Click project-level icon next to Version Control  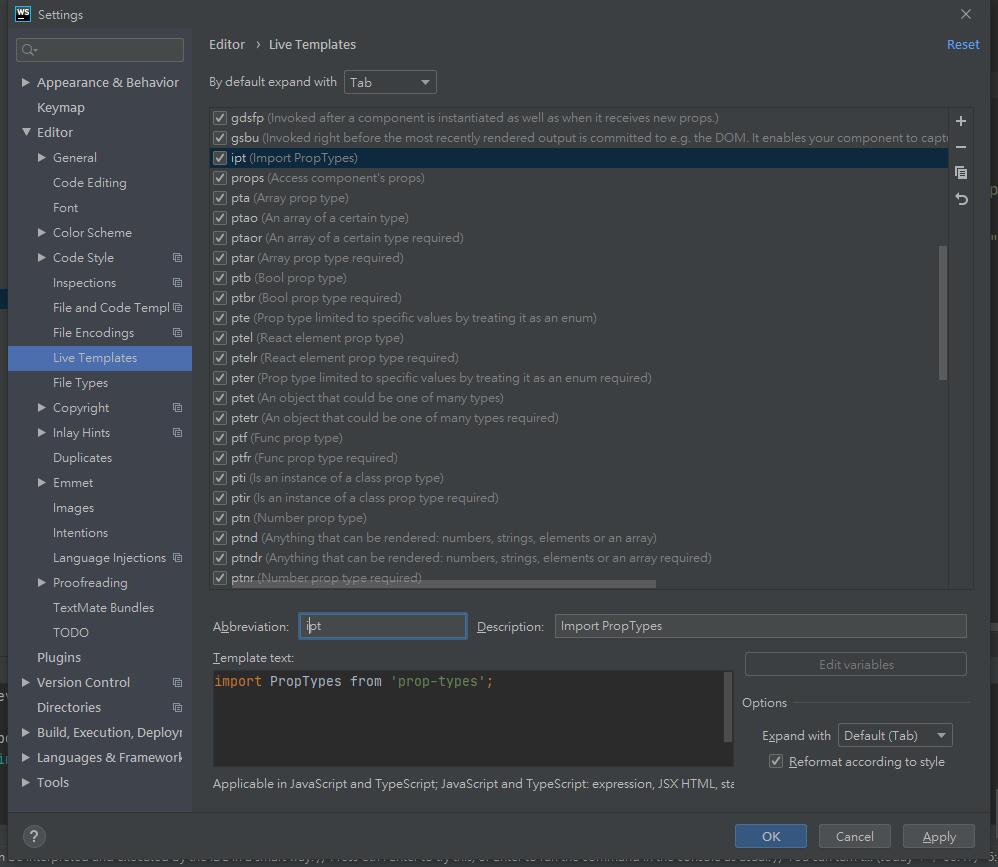point(177,683)
